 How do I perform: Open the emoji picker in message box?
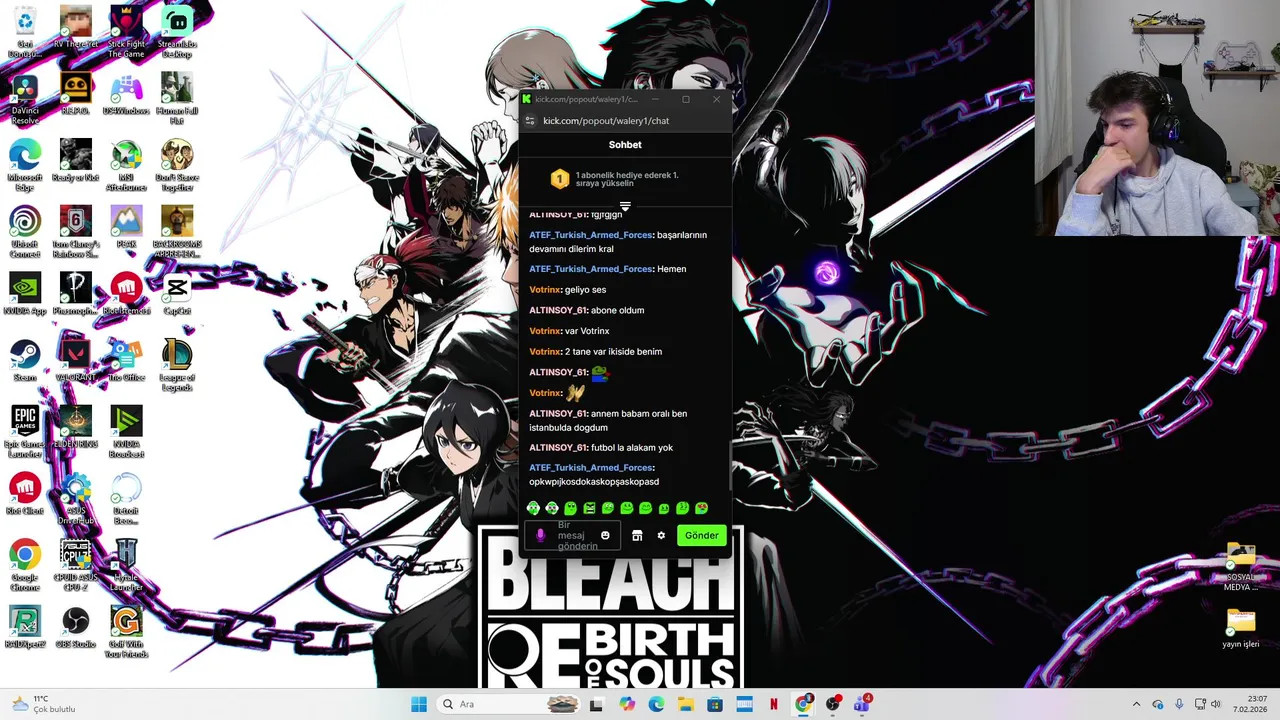coord(605,535)
